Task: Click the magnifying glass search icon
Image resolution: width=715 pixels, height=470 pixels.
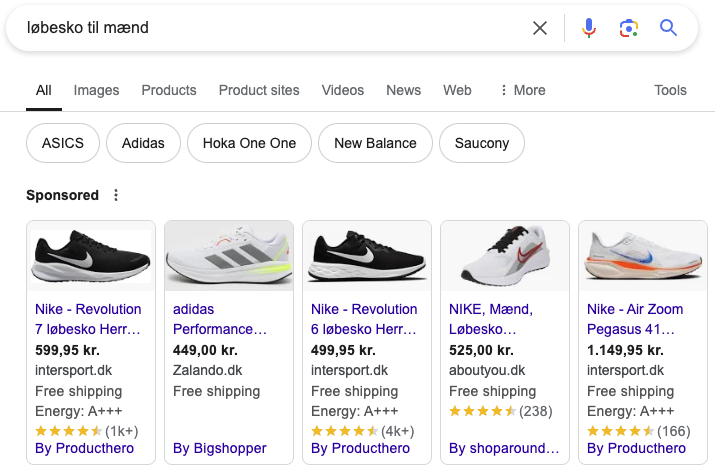Action: (x=668, y=28)
